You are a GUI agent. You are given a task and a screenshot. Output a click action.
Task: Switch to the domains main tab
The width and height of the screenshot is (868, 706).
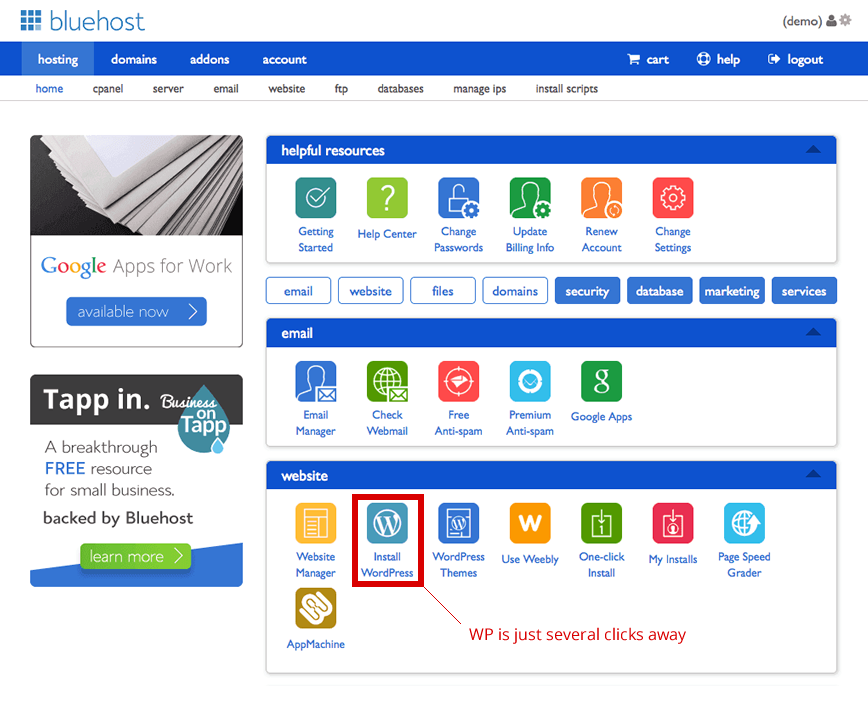pos(133,59)
